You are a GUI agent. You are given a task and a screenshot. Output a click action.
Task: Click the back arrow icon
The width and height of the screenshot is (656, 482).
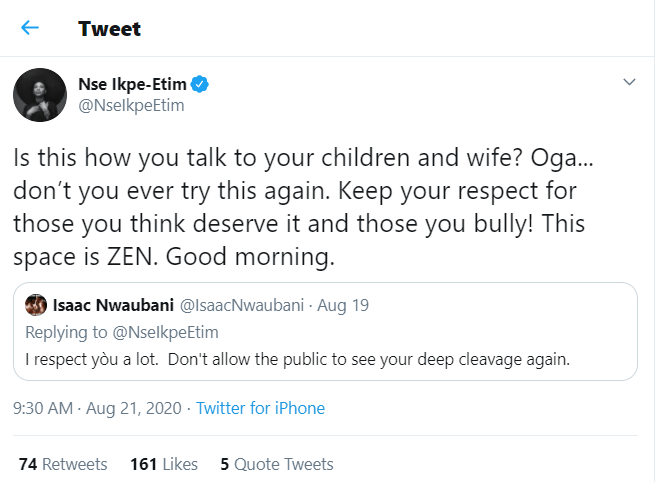(30, 28)
